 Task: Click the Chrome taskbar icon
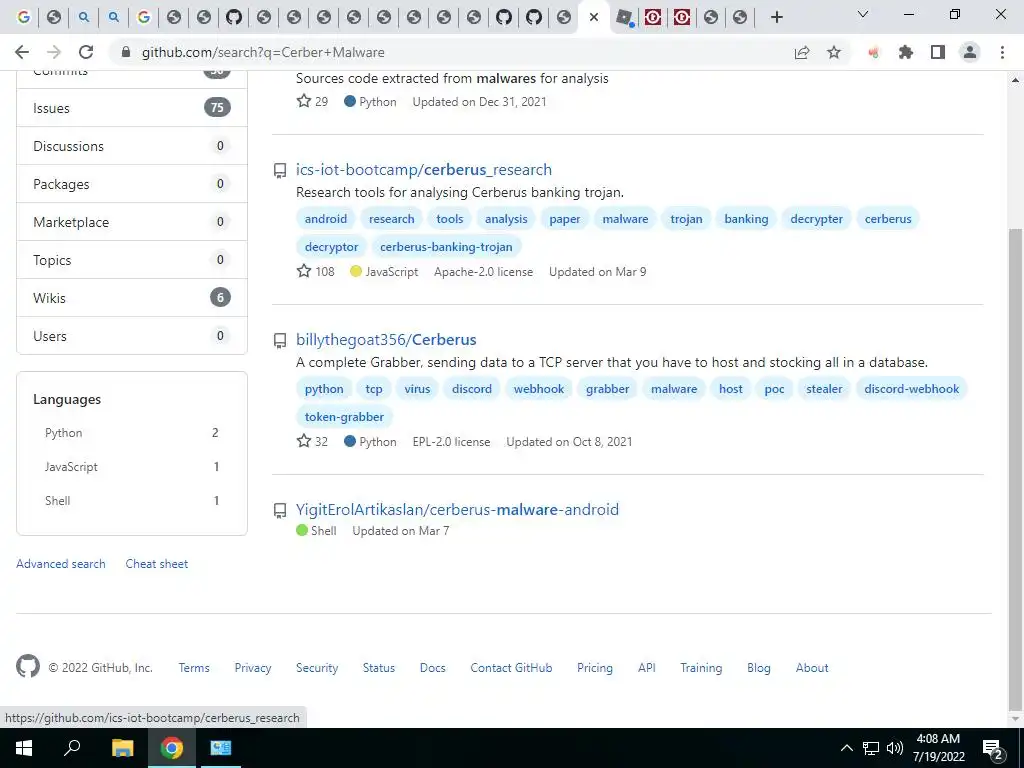(x=172, y=748)
